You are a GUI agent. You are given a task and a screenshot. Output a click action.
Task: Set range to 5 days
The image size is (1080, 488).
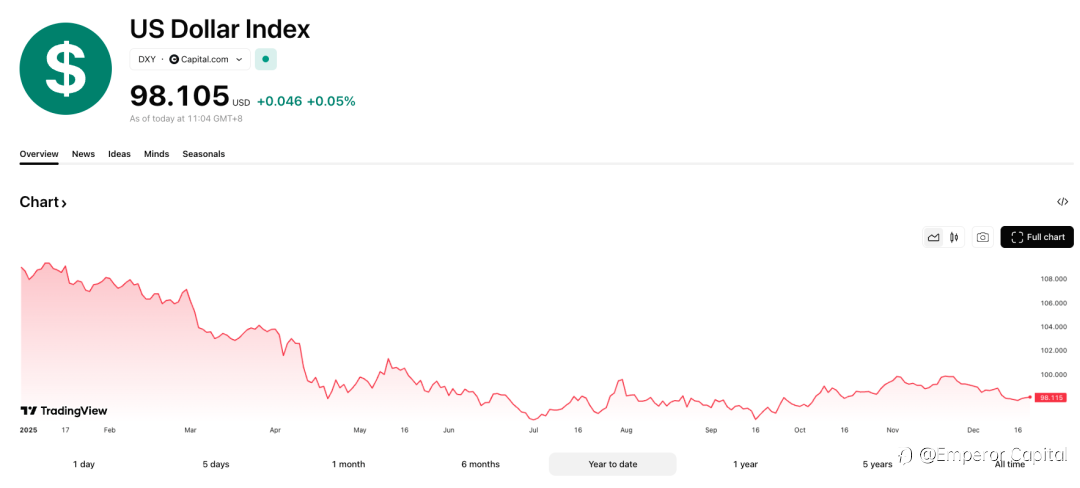click(216, 464)
